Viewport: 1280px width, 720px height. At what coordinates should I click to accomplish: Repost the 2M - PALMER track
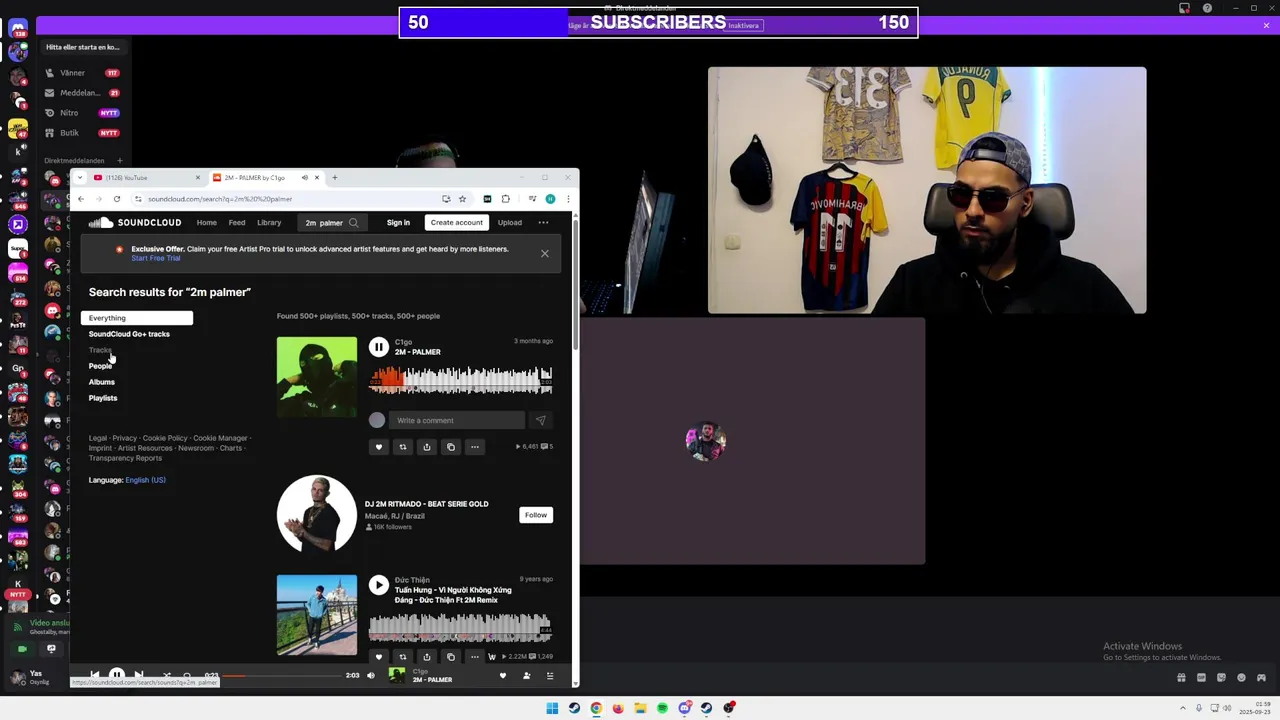pos(402,447)
